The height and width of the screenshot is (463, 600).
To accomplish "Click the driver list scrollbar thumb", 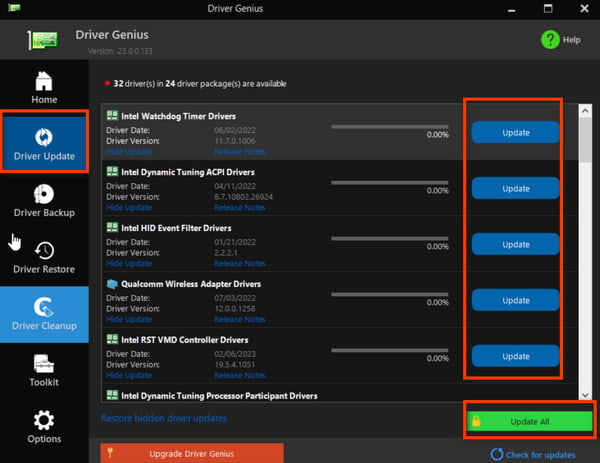I will point(585,140).
